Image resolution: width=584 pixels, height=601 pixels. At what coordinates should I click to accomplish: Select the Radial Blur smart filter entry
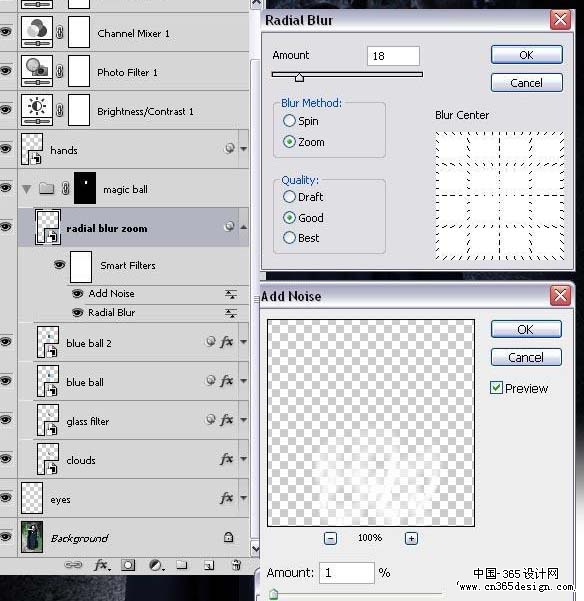coord(112,313)
